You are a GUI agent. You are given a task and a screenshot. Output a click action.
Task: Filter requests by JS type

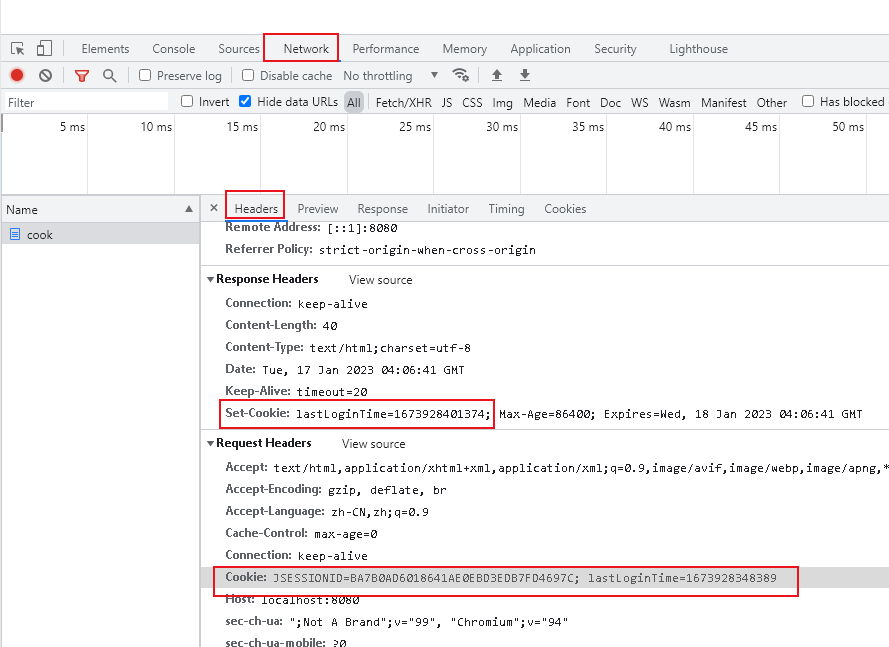coord(447,103)
